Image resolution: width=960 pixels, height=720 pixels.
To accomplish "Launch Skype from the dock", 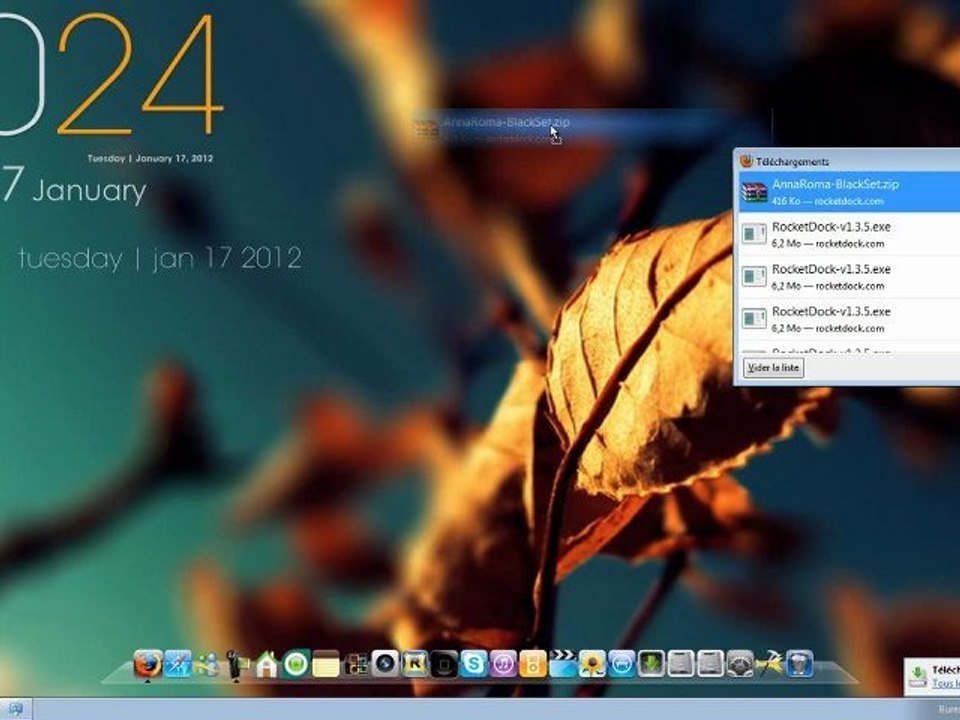I will tap(473, 665).
